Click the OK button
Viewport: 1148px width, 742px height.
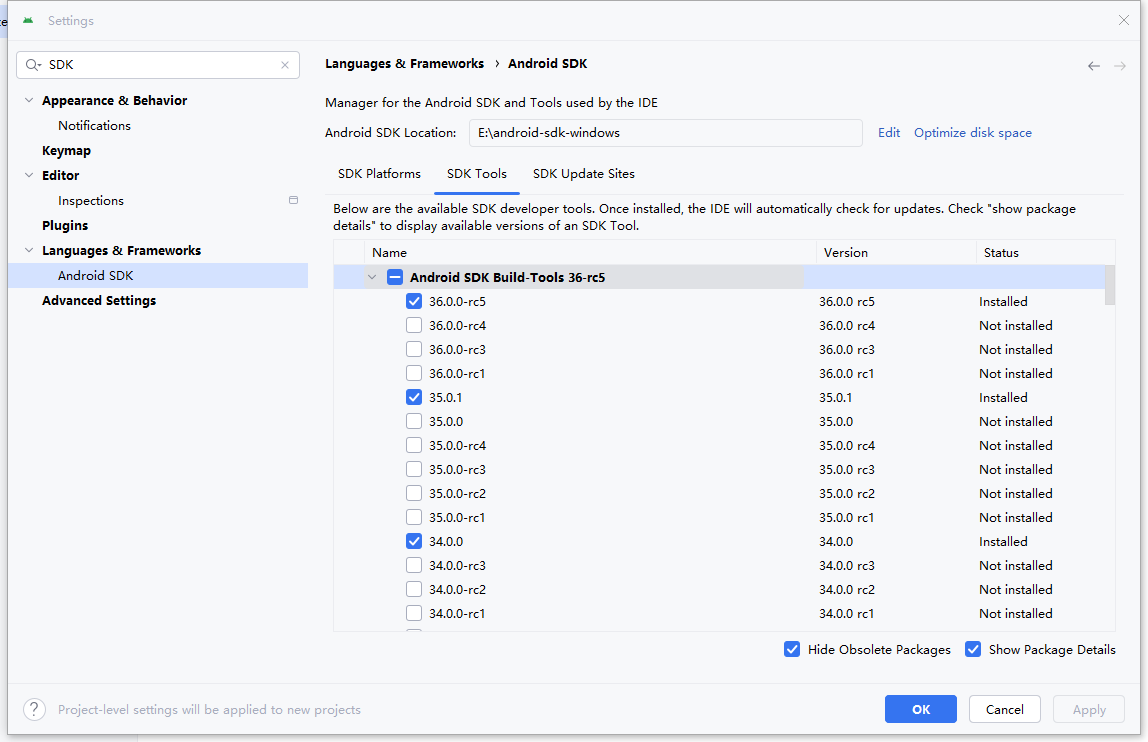pyautogui.click(x=920, y=709)
